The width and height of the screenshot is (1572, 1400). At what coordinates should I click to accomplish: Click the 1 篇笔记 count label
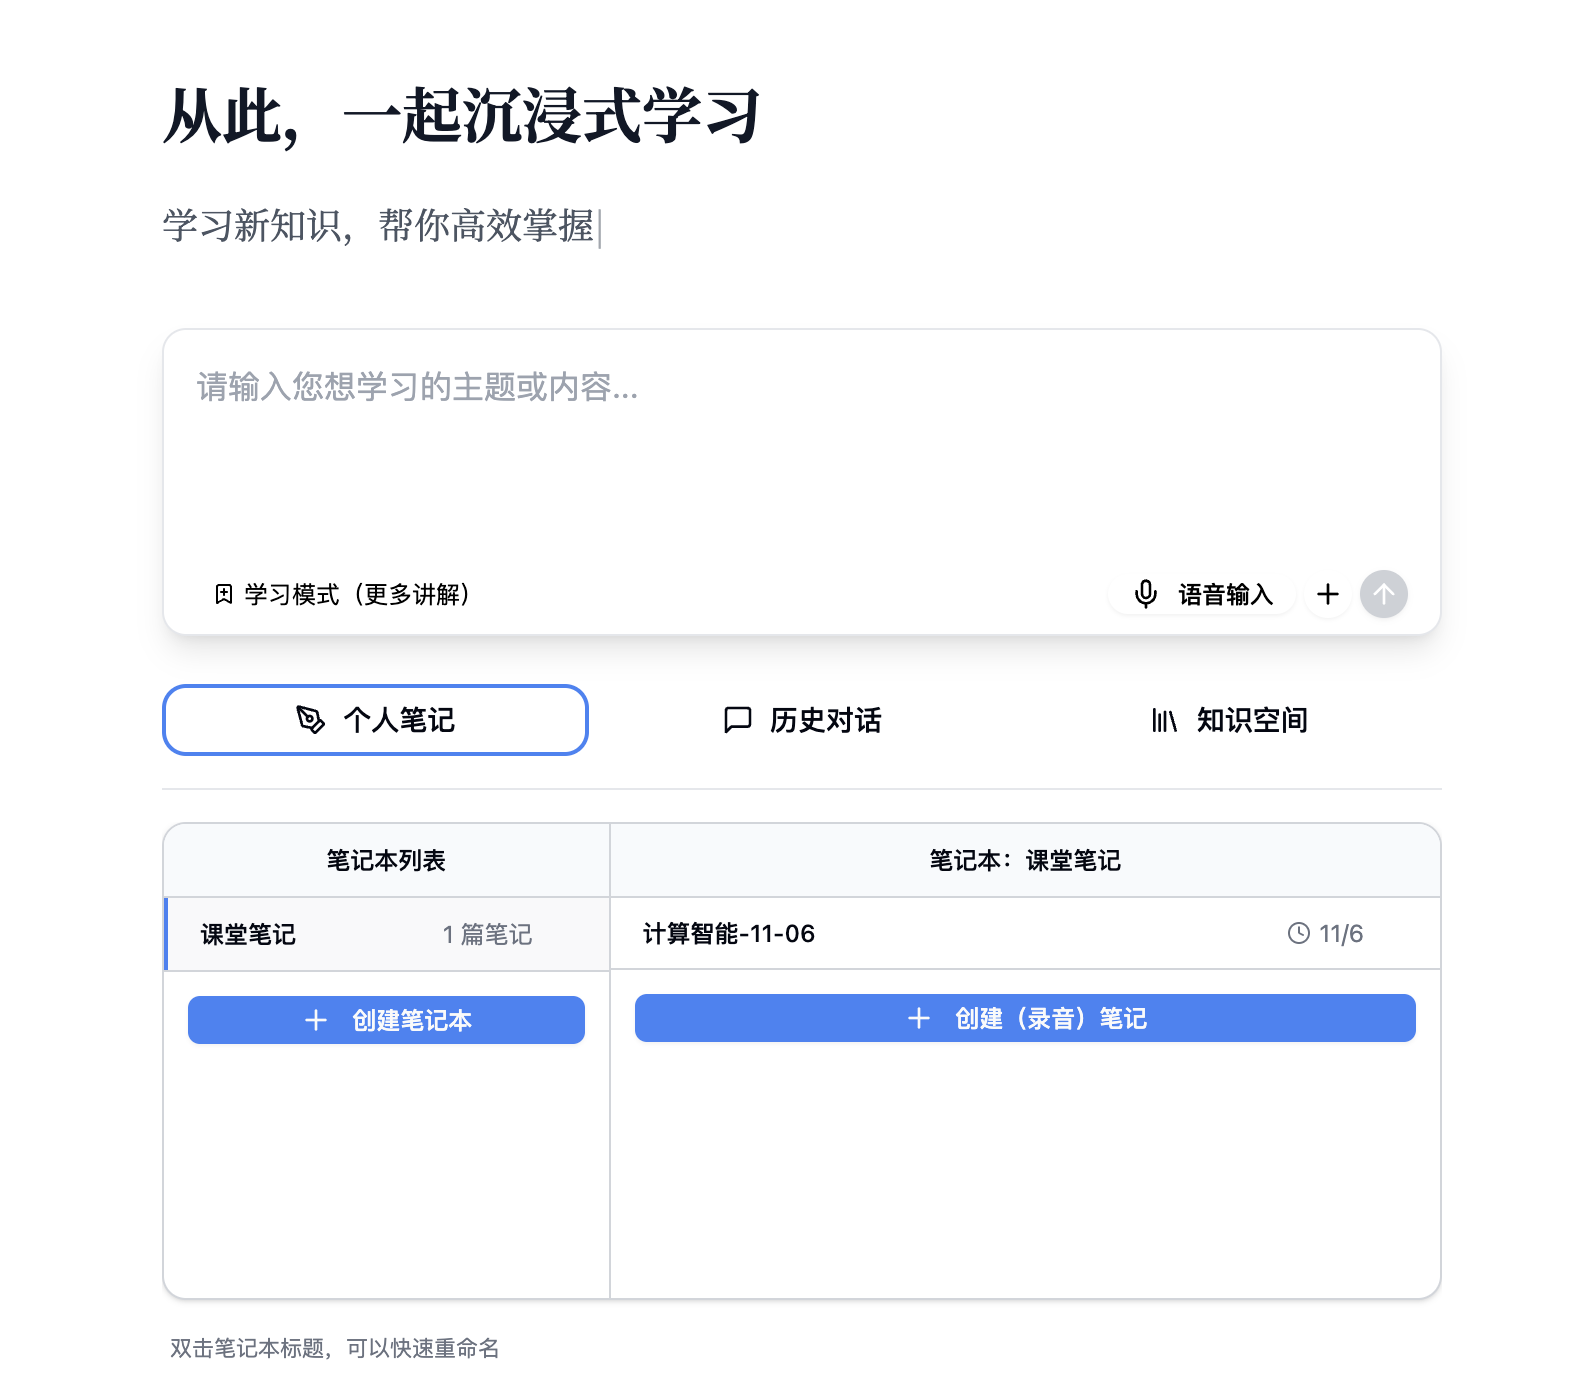[487, 933]
